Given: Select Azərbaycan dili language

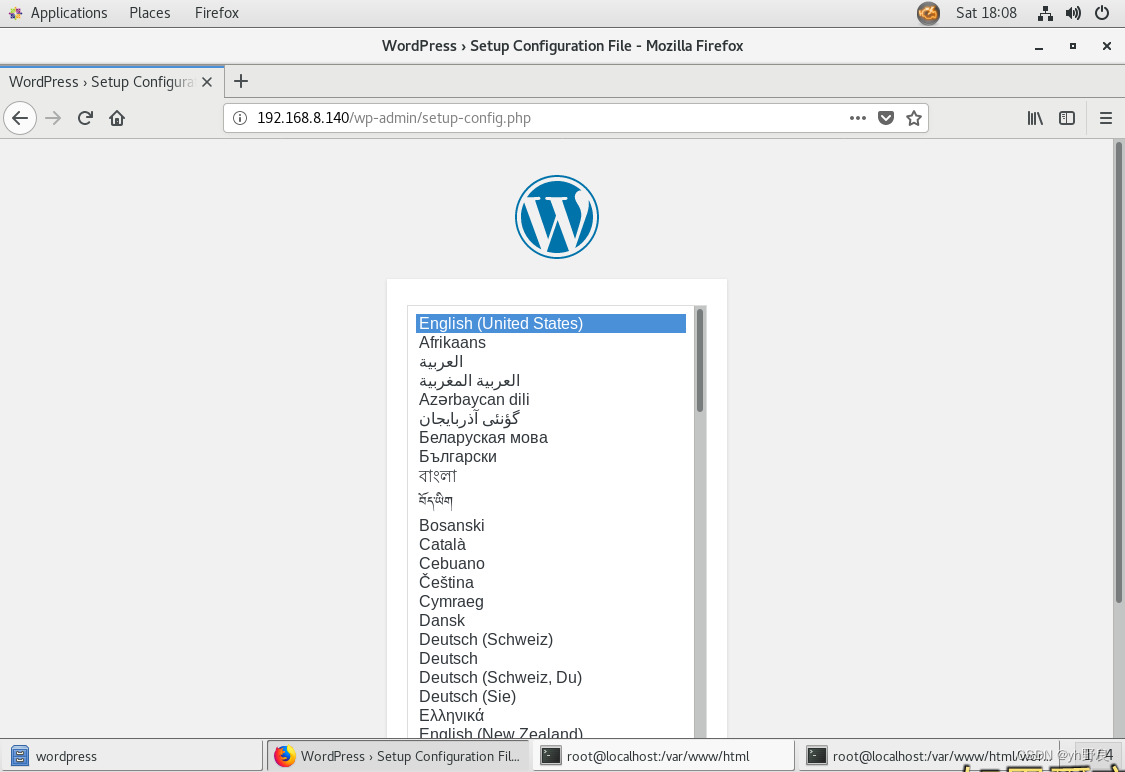Looking at the screenshot, I should [x=550, y=400].
